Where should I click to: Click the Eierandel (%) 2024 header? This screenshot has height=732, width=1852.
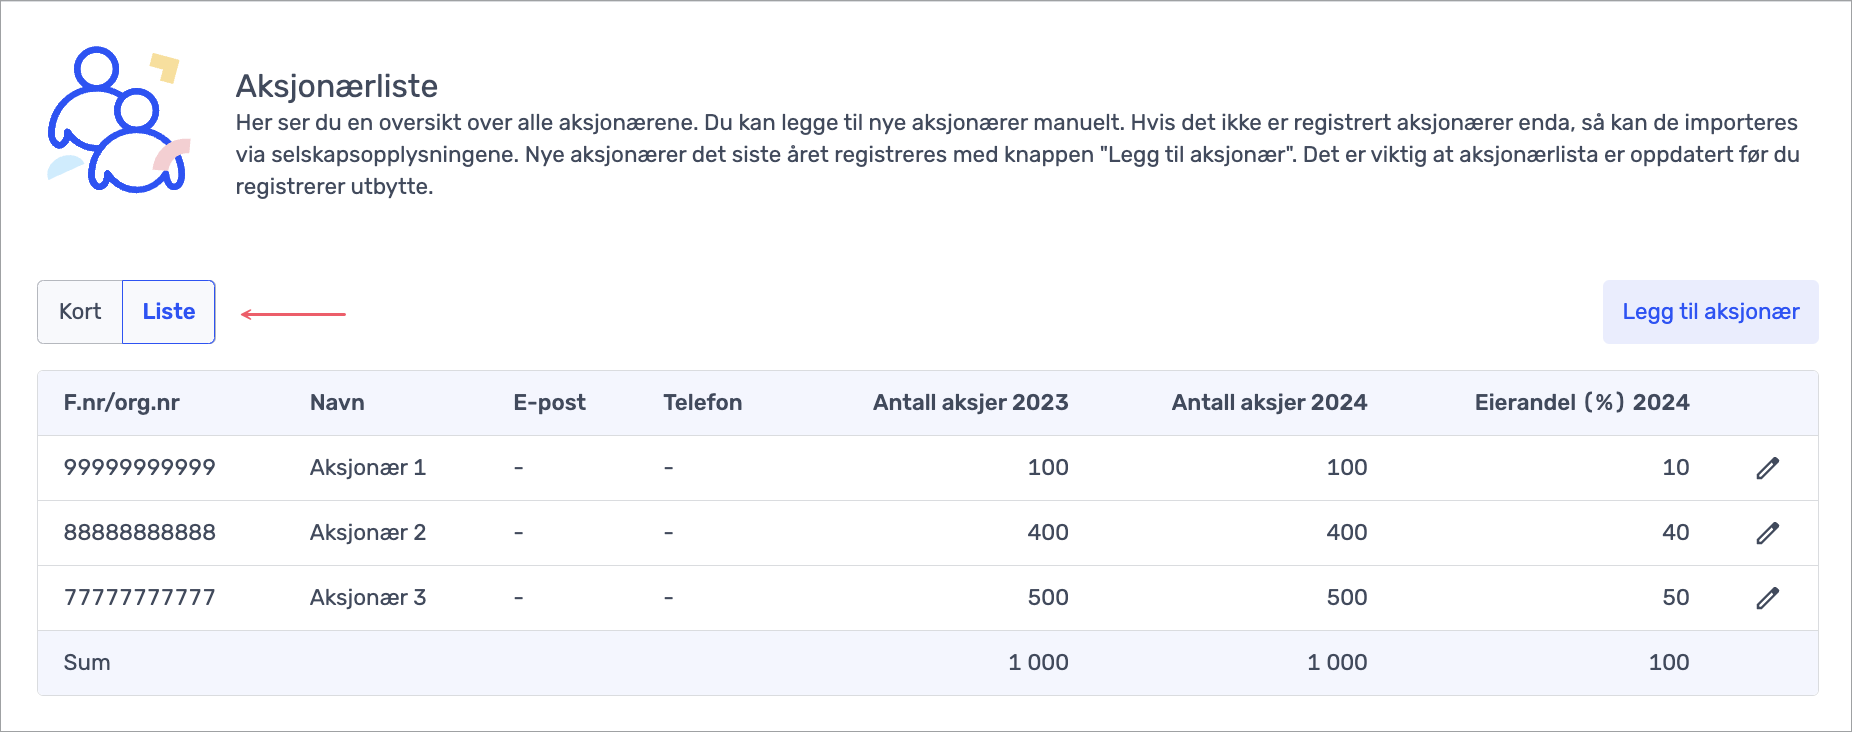(x=1581, y=403)
